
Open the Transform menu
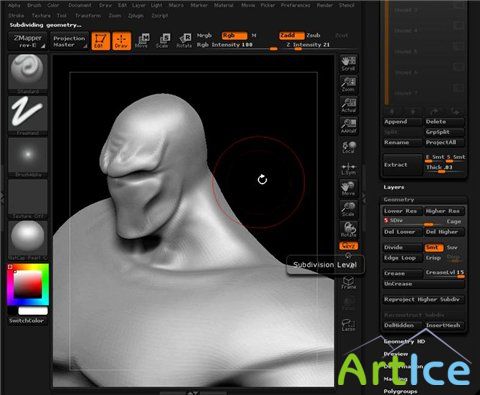click(88, 16)
